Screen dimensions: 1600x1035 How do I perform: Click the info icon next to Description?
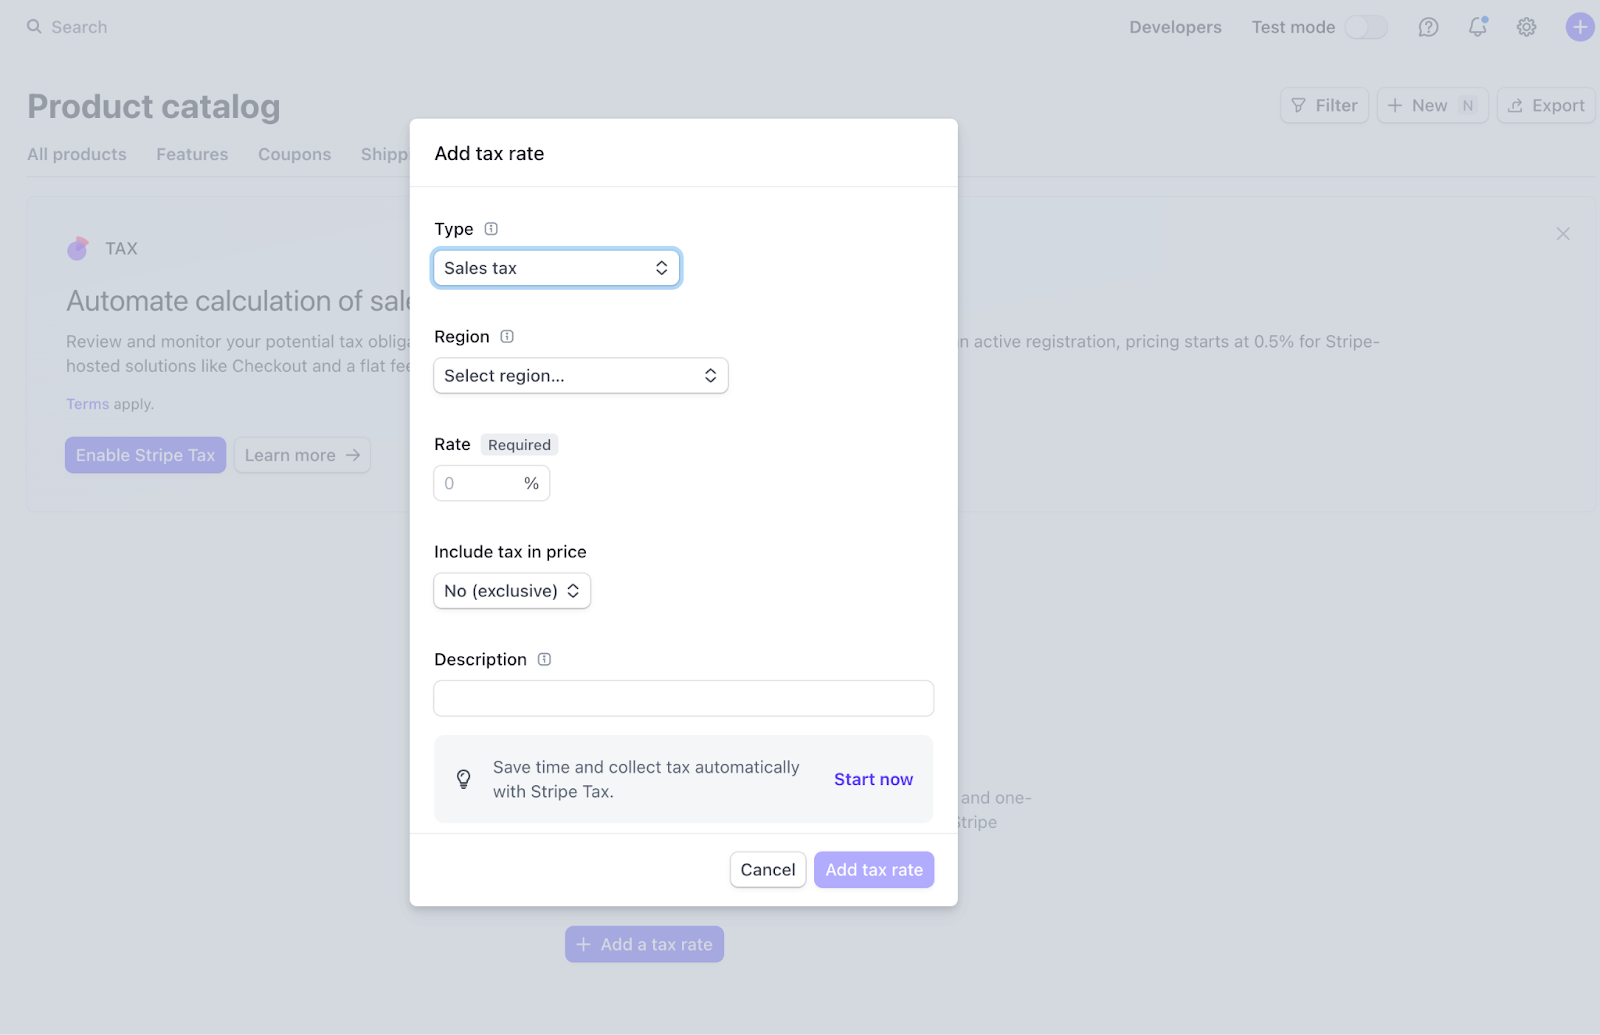tap(544, 660)
